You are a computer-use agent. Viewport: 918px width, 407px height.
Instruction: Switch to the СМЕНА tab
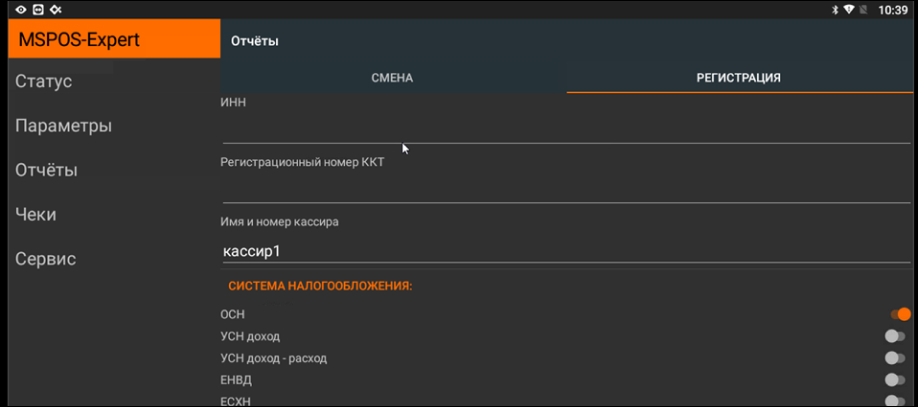(392, 77)
